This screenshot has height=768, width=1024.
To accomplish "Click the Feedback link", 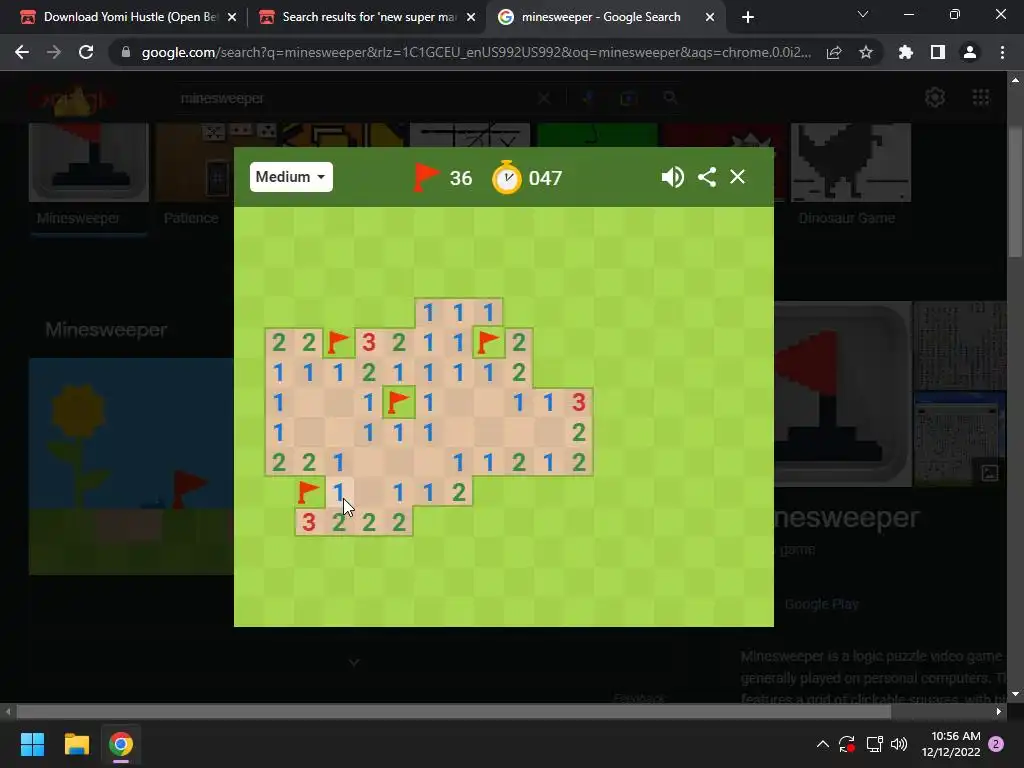I will pos(639,698).
